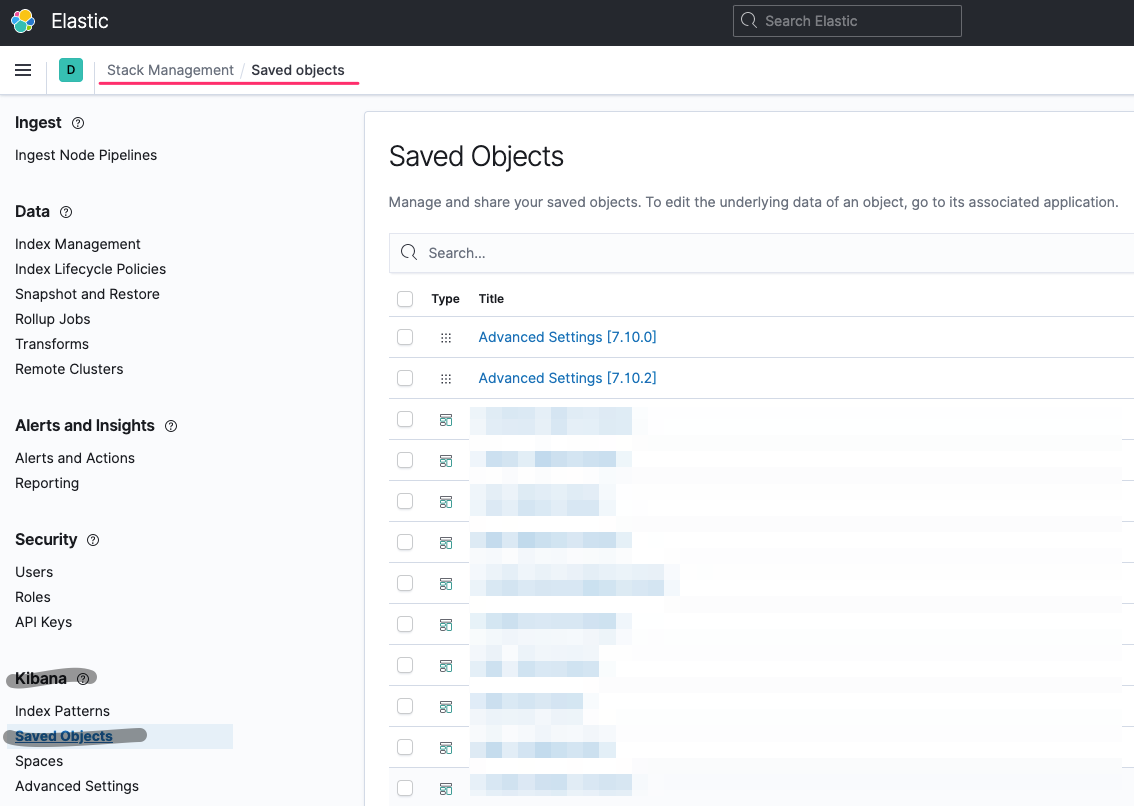Click the green "D" space avatar
This screenshot has height=806, width=1134.
click(x=70, y=70)
